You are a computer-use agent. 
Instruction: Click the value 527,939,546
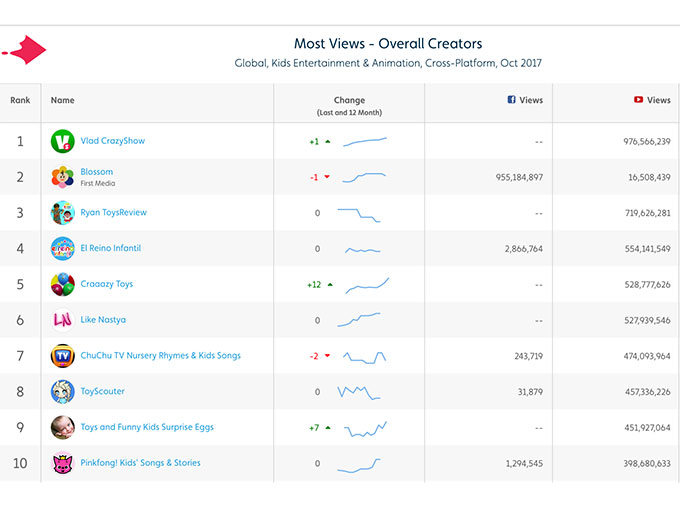click(x=647, y=320)
